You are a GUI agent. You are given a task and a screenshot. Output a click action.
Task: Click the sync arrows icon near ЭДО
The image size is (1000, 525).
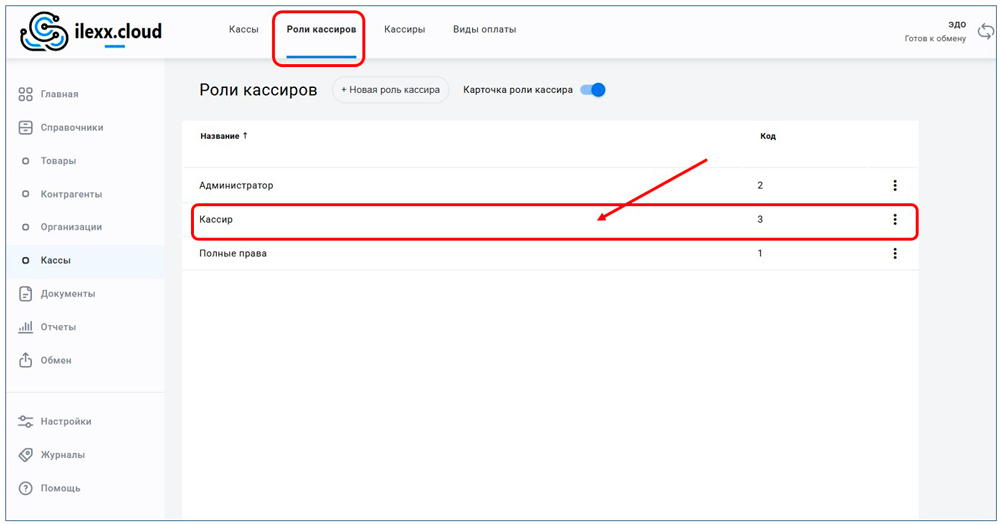(985, 31)
